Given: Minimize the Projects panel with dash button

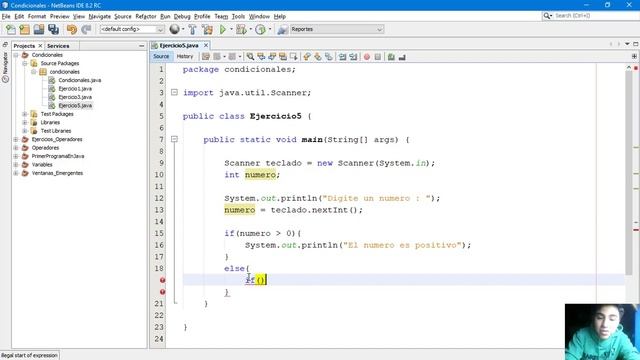Looking at the screenshot, I should [142, 46].
